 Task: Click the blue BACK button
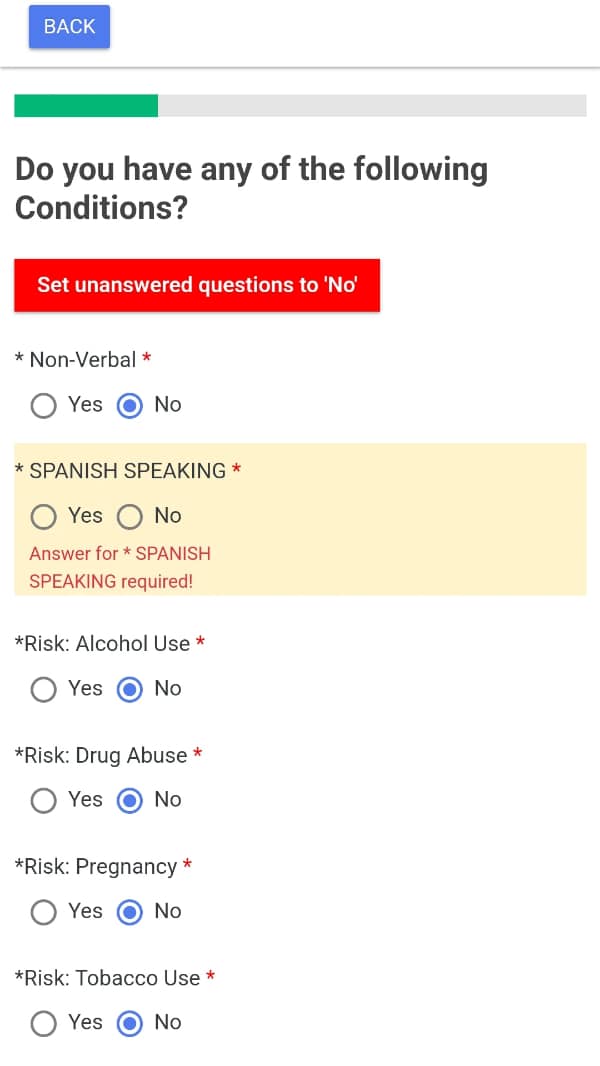tap(69, 27)
